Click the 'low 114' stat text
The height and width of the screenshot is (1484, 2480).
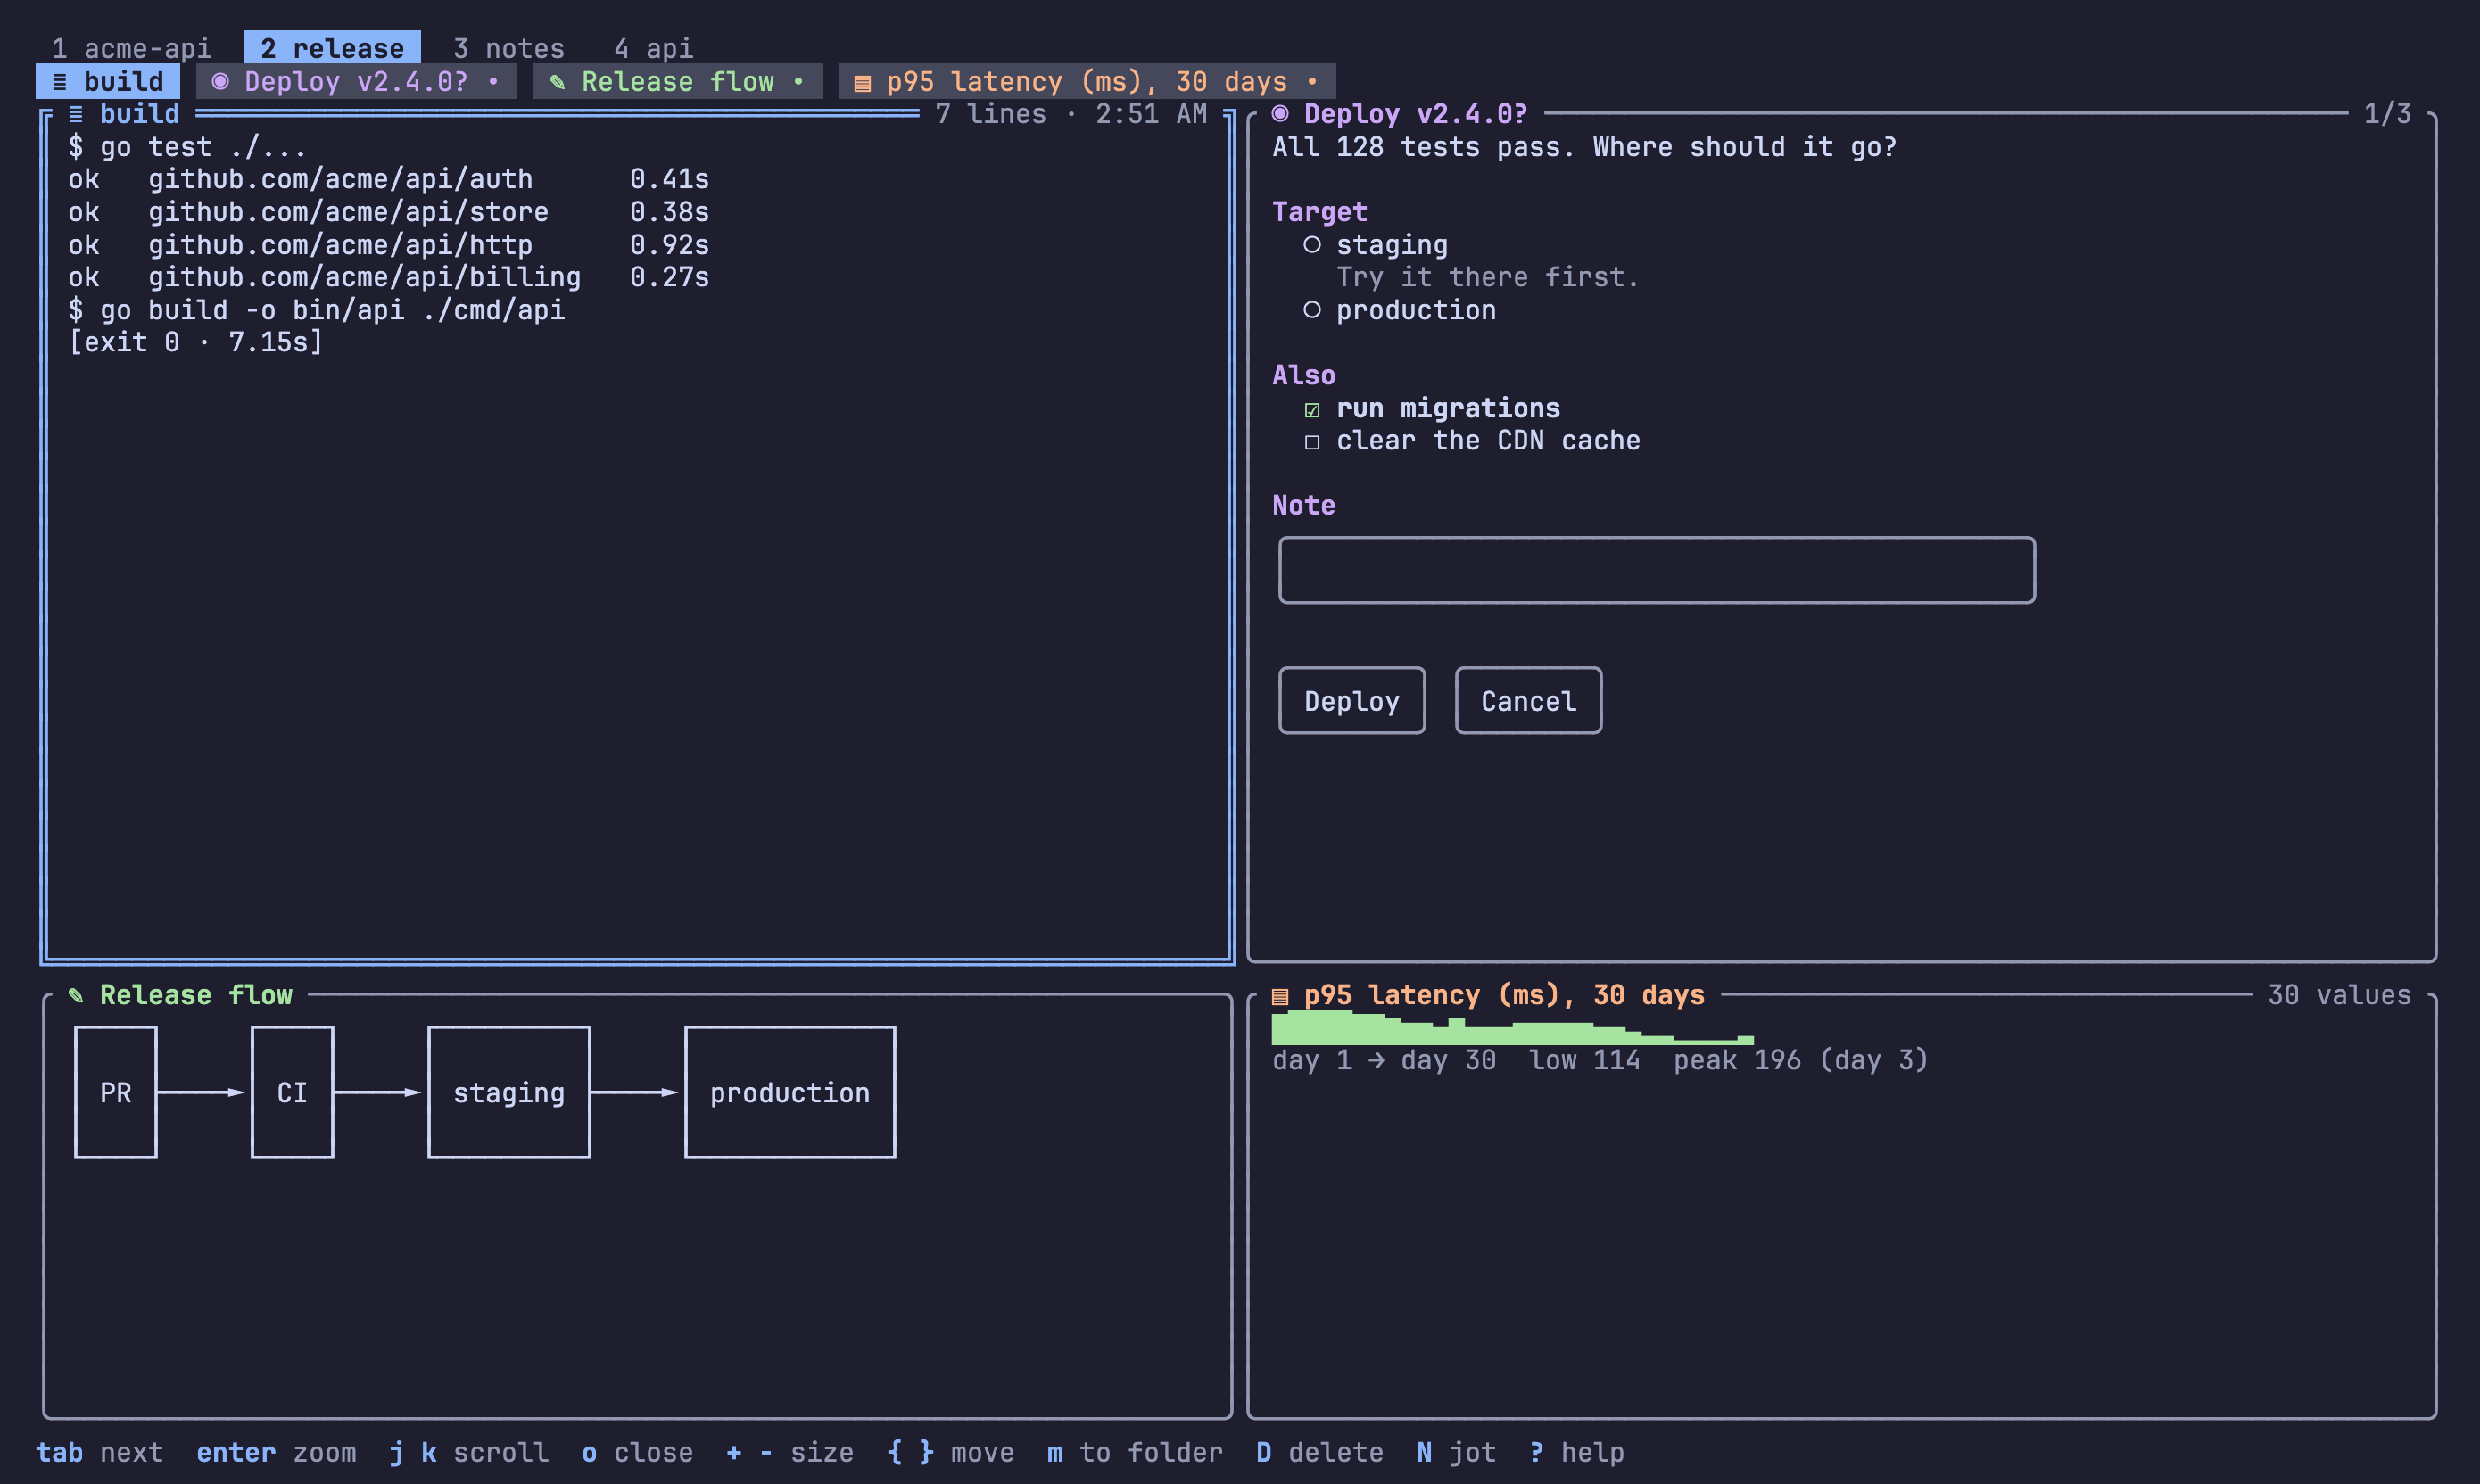pyautogui.click(x=1585, y=1060)
